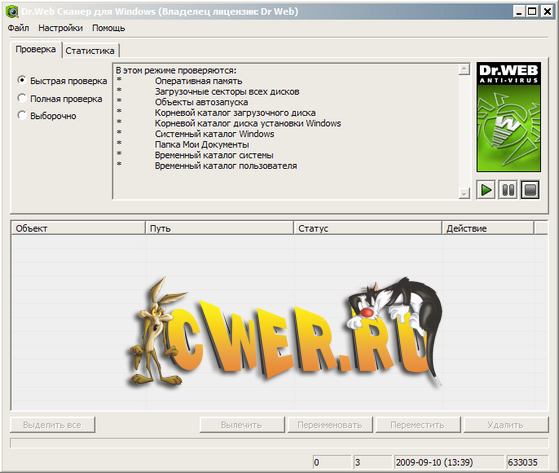This screenshot has width=559, height=473.
Task: Open the Файл menu
Action: 18,28
